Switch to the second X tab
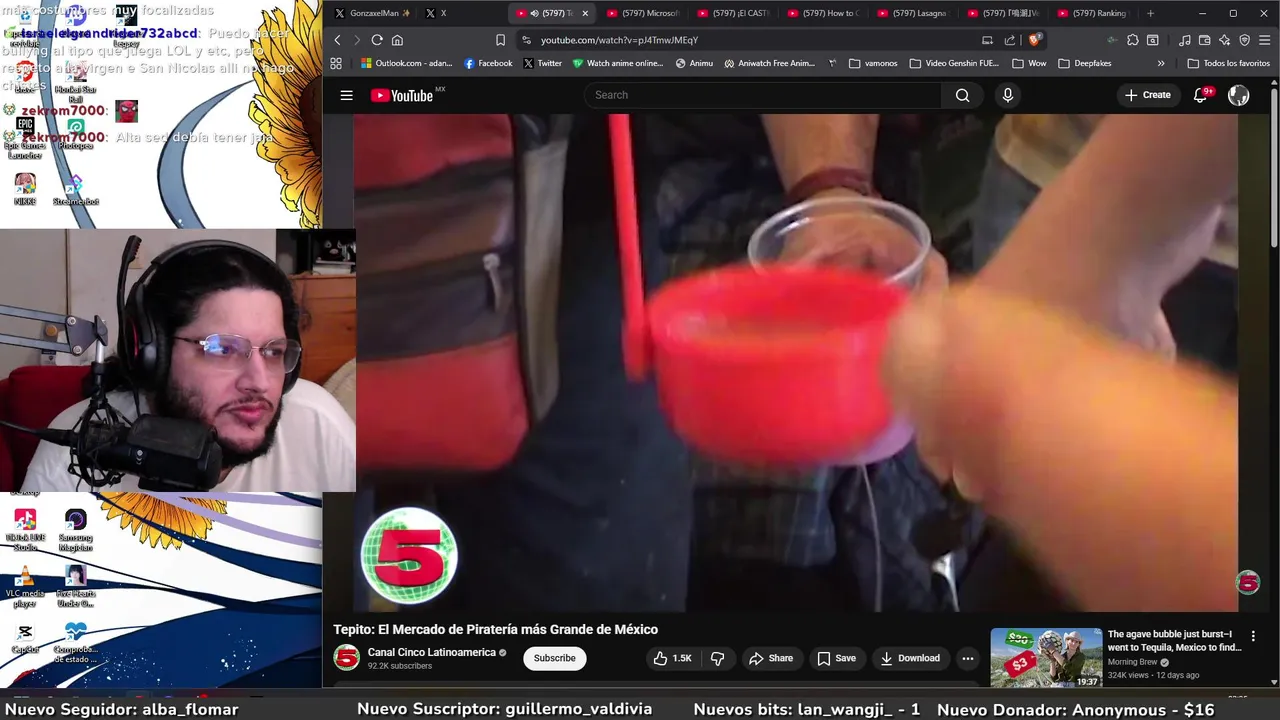Viewport: 1280px width, 720px height. 462,13
